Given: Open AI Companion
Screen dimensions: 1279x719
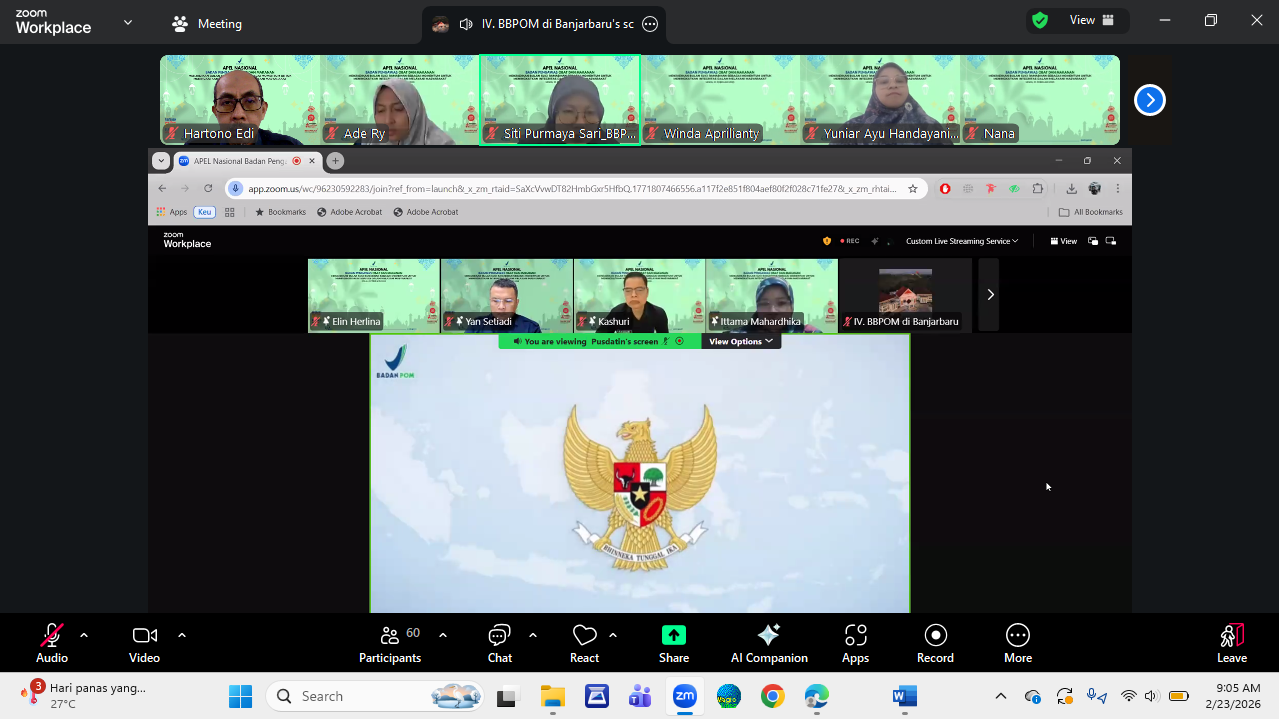Looking at the screenshot, I should pyautogui.click(x=768, y=643).
